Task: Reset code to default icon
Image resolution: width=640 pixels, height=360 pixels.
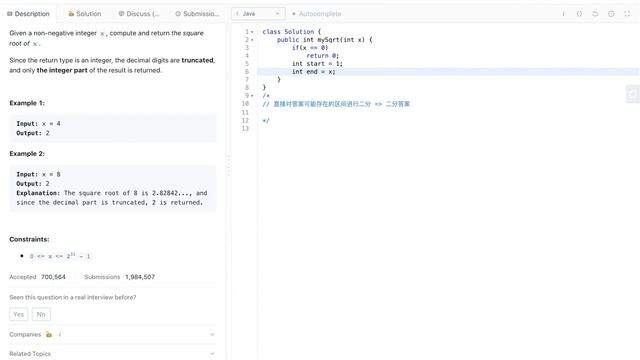Action: click(595, 14)
